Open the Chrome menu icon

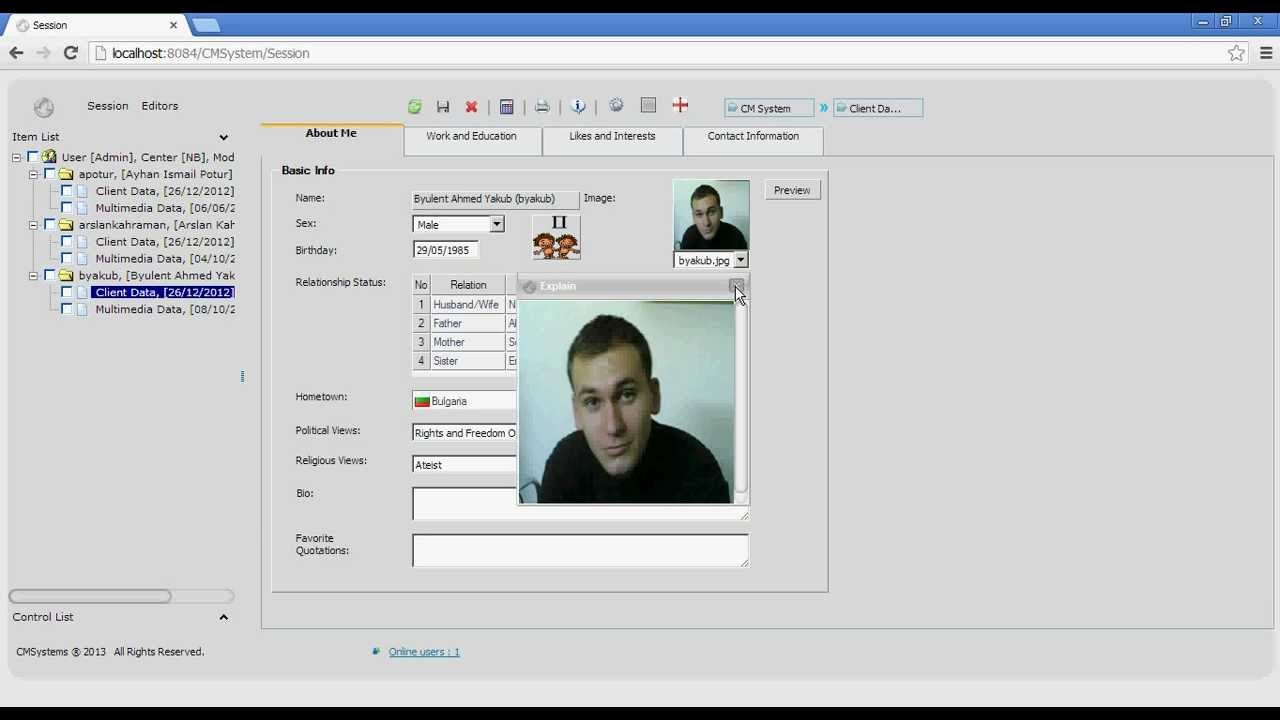pos(1266,53)
